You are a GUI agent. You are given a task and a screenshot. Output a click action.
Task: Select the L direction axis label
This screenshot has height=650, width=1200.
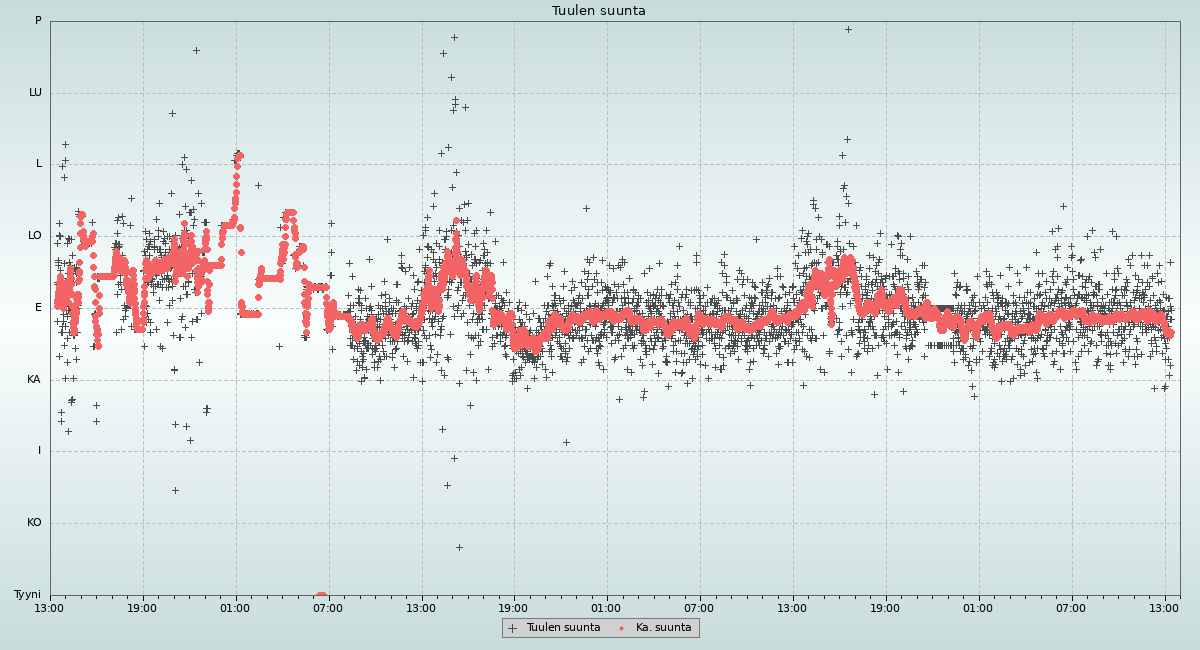pos(39,164)
